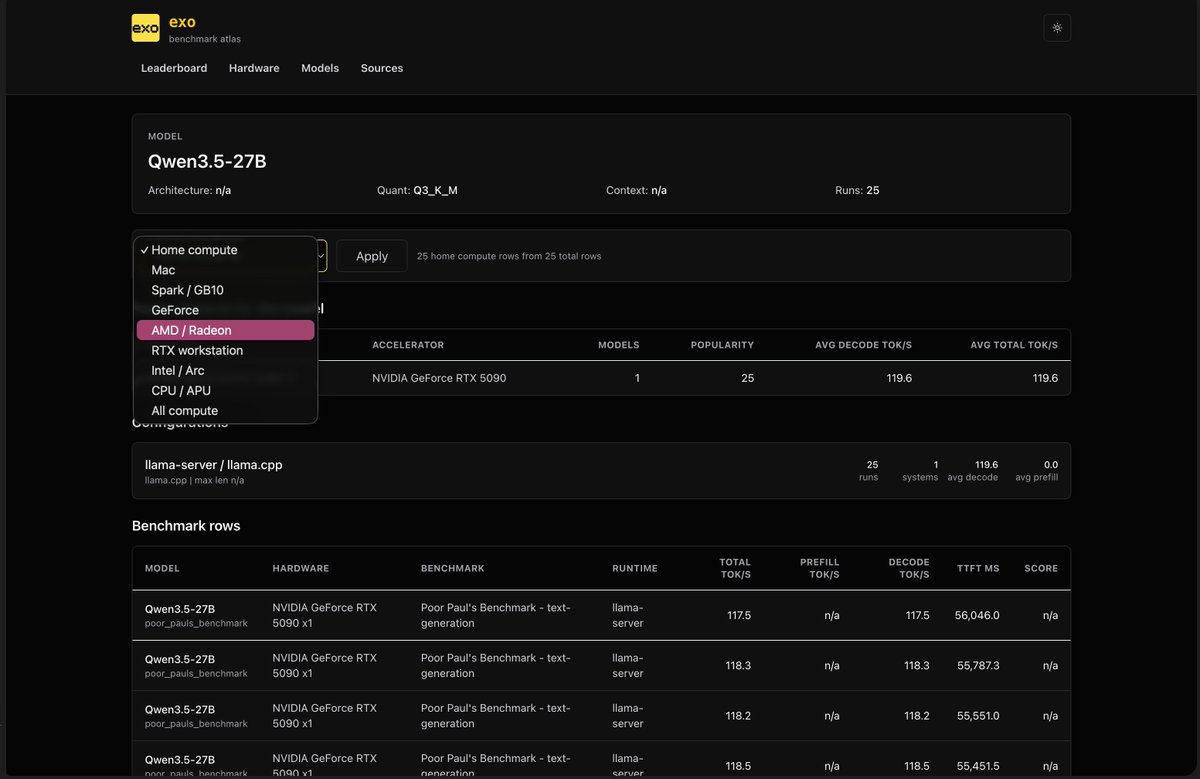This screenshot has width=1200, height=779.
Task: Click the llama.cpp | max len n/a subtitle
Action: click(x=194, y=481)
